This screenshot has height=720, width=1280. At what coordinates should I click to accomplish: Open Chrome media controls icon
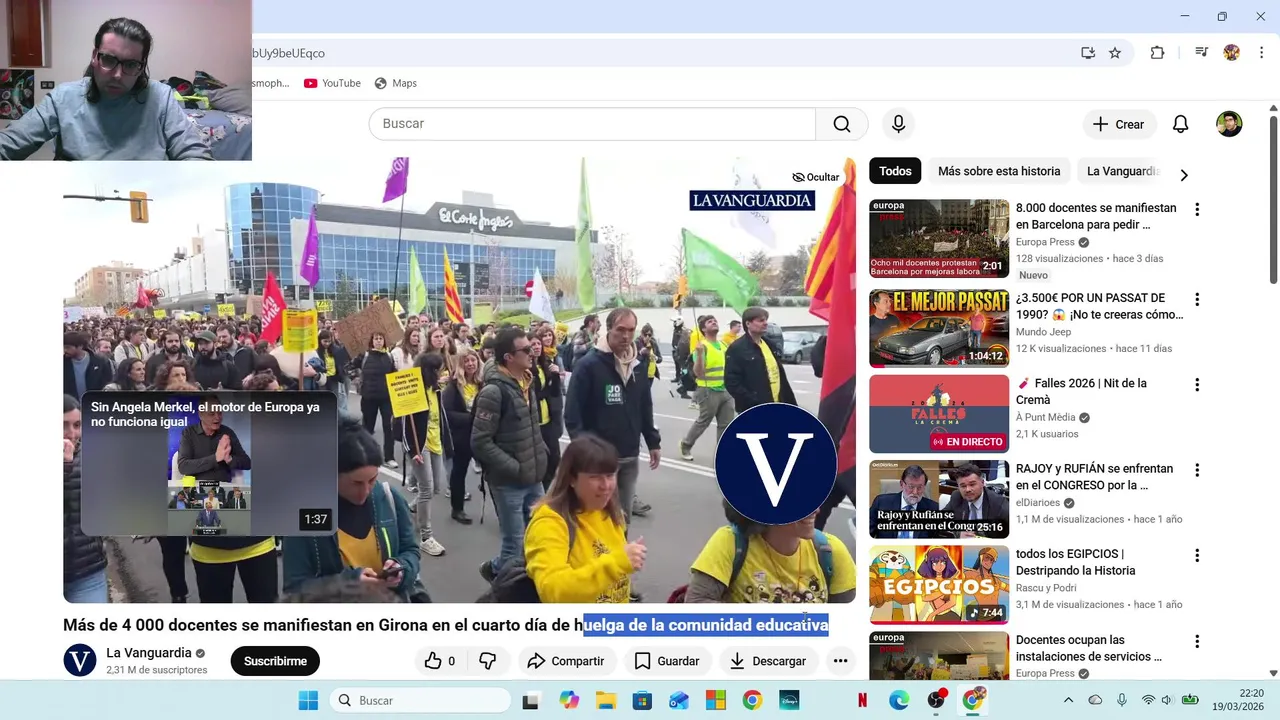1201,53
